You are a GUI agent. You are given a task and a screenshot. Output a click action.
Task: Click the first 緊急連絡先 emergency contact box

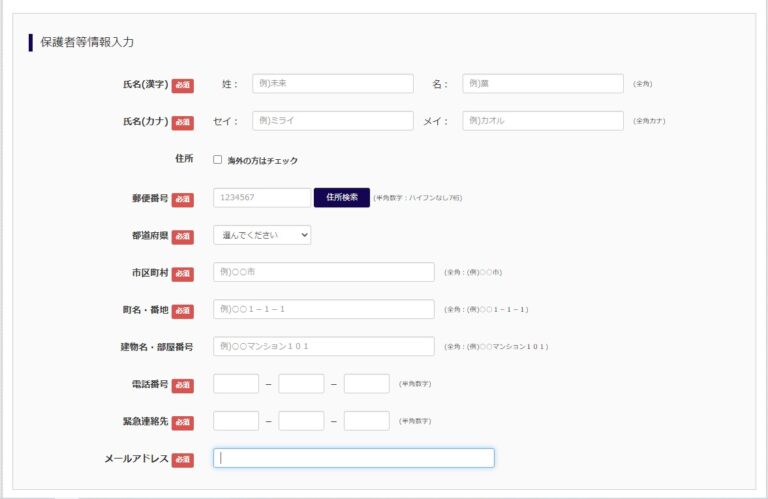tap(236, 421)
